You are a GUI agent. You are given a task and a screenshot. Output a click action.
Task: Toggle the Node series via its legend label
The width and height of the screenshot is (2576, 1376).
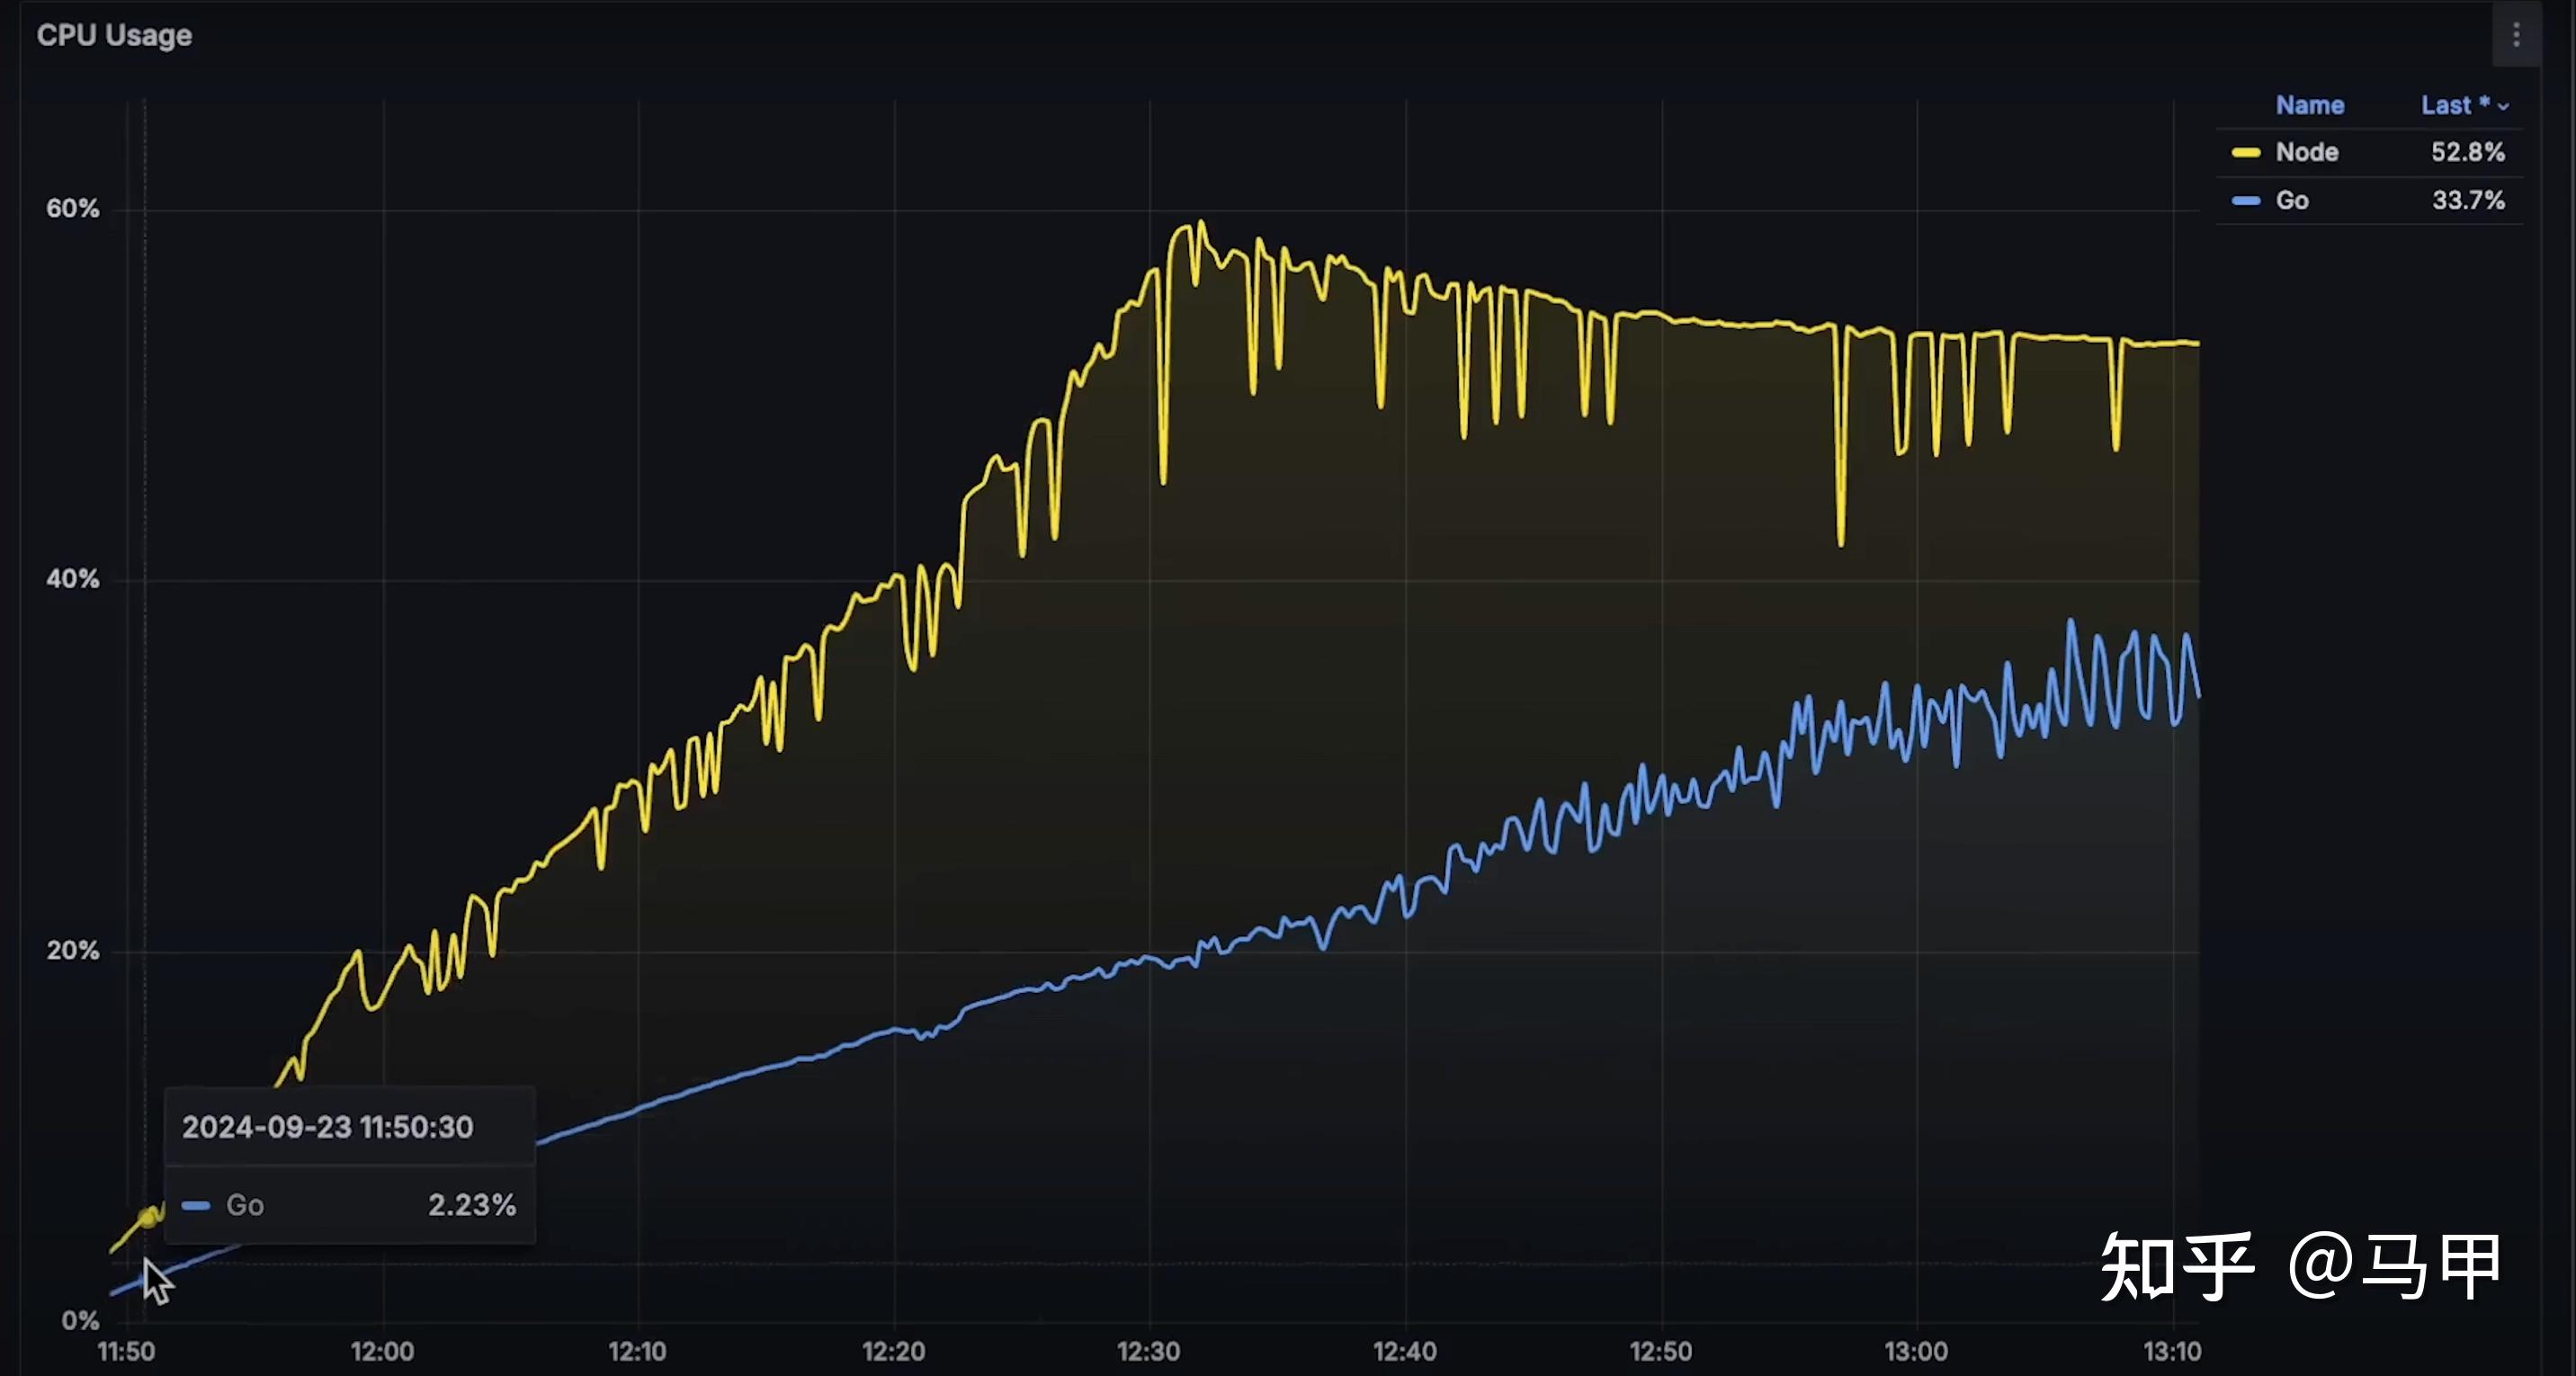2306,152
